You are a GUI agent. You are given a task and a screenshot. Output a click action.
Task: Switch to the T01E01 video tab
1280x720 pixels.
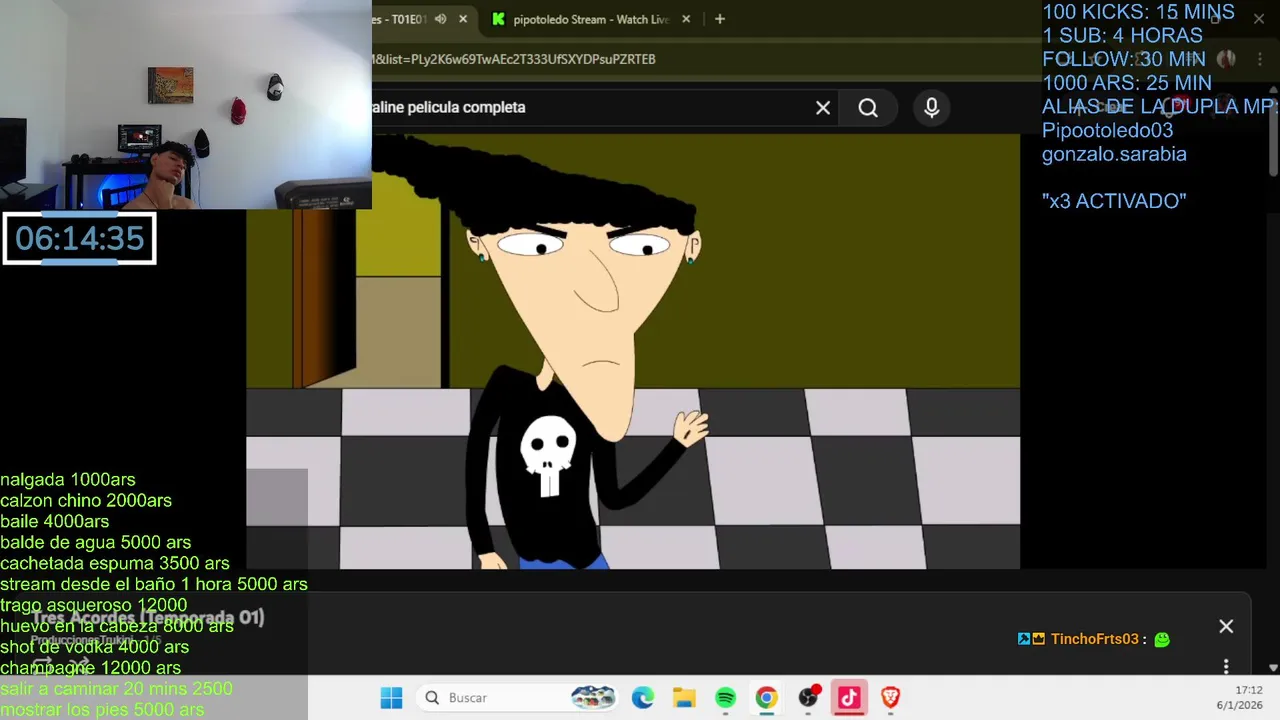click(x=398, y=19)
